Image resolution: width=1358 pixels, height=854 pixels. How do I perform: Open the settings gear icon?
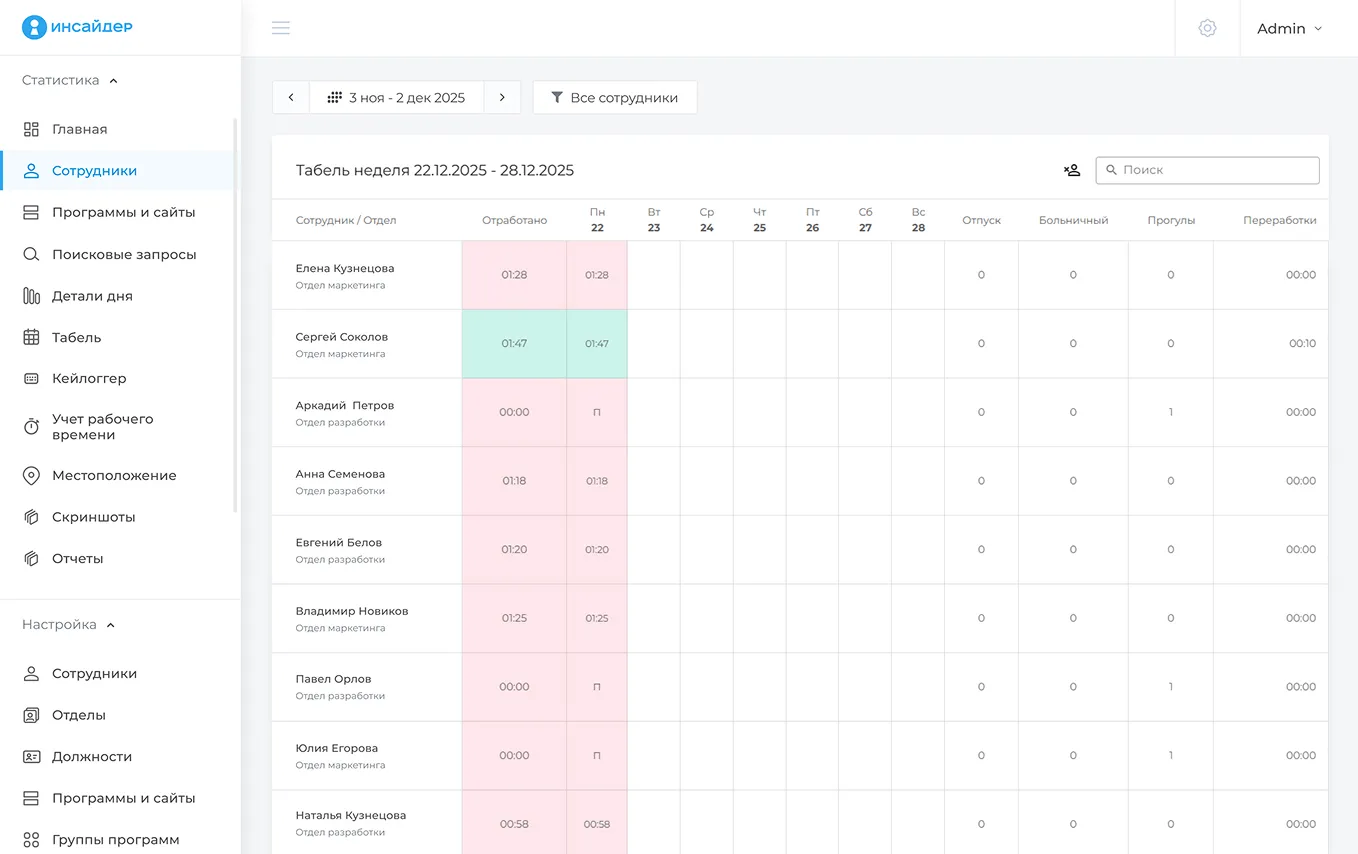point(1207,28)
